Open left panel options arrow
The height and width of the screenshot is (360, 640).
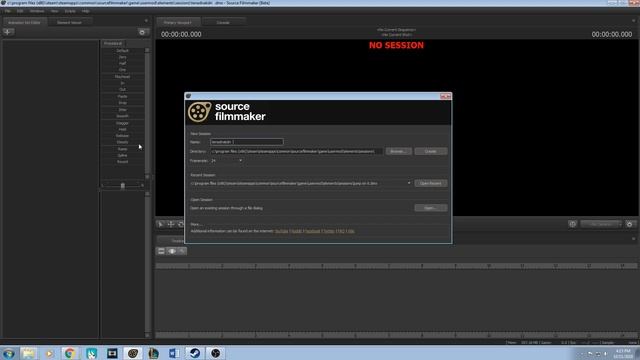pos(146,21)
